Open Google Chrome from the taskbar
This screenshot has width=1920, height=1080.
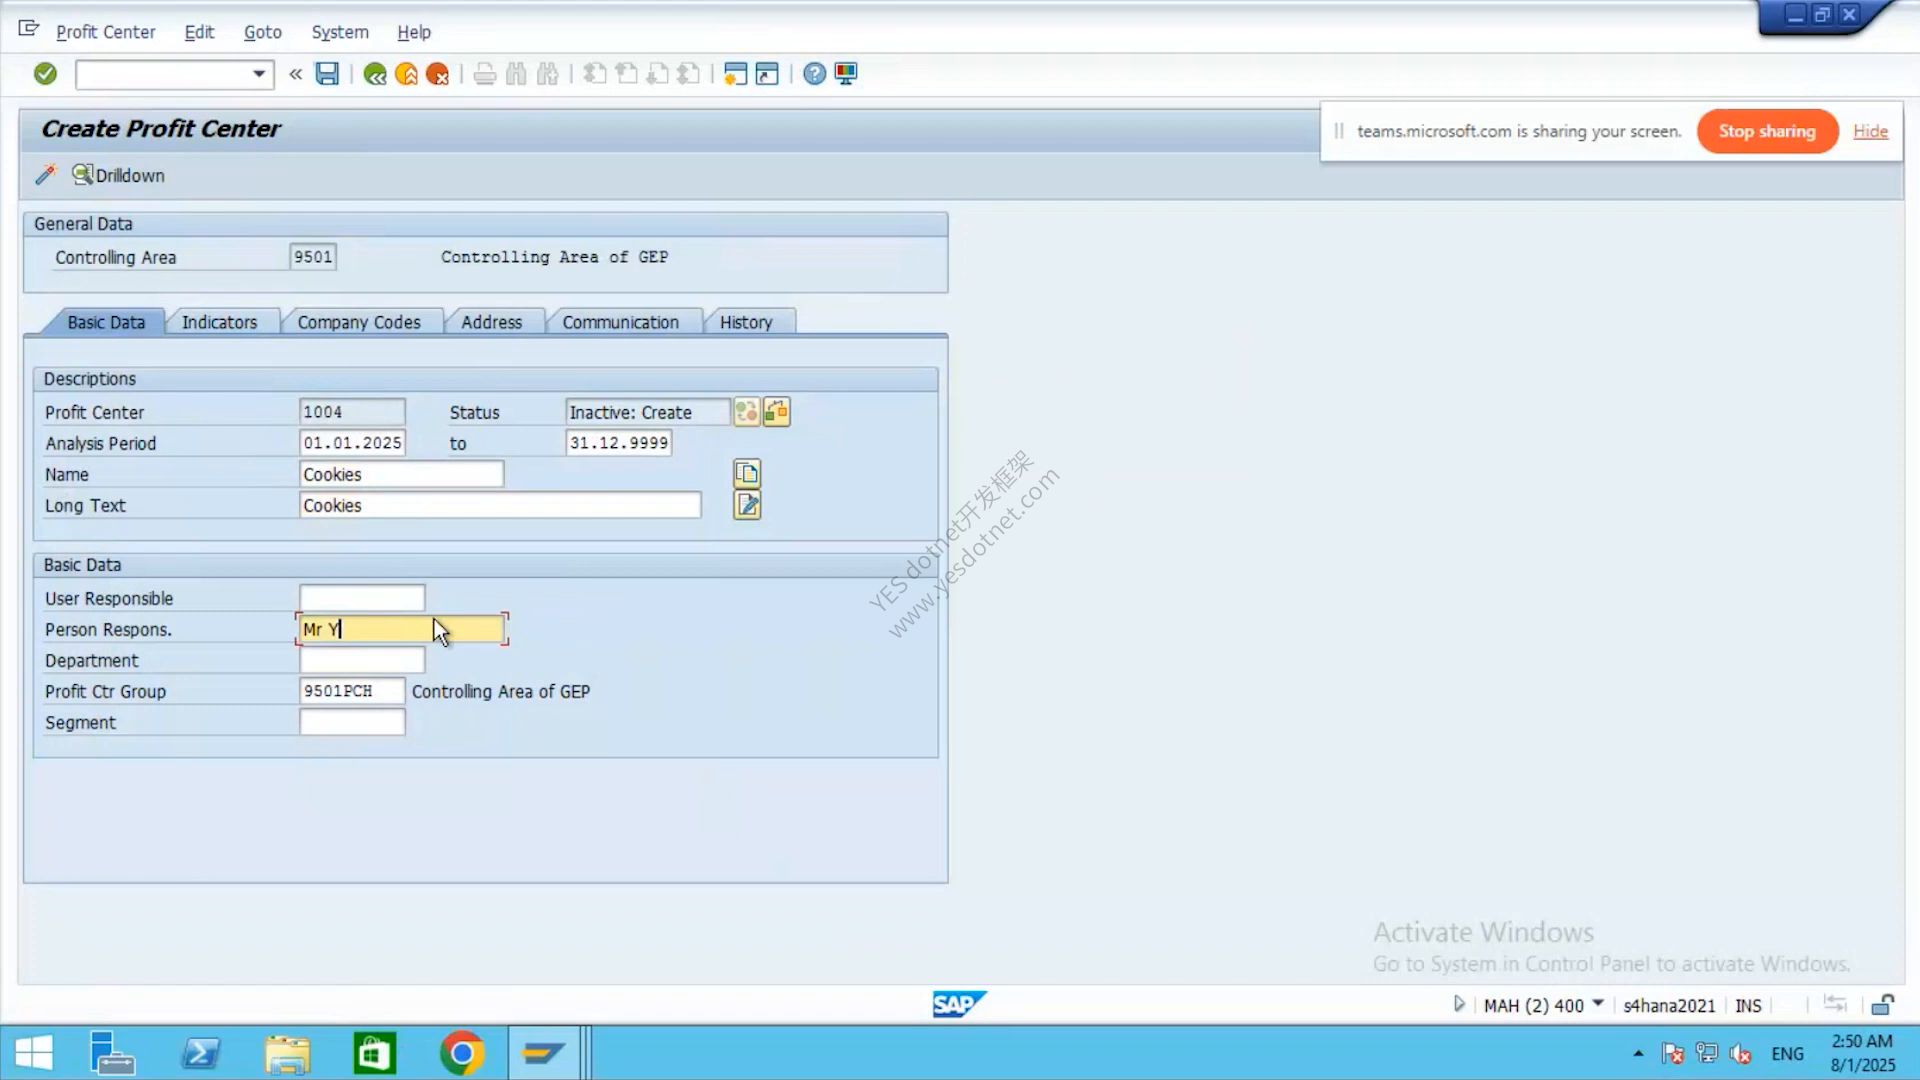(x=461, y=1053)
